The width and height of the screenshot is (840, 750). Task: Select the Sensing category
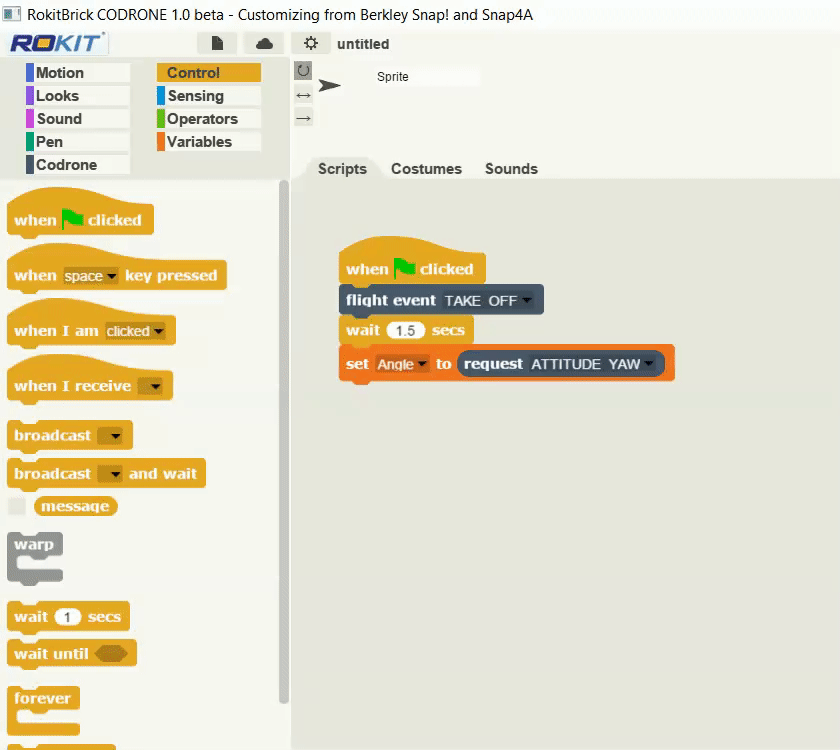[209, 95]
